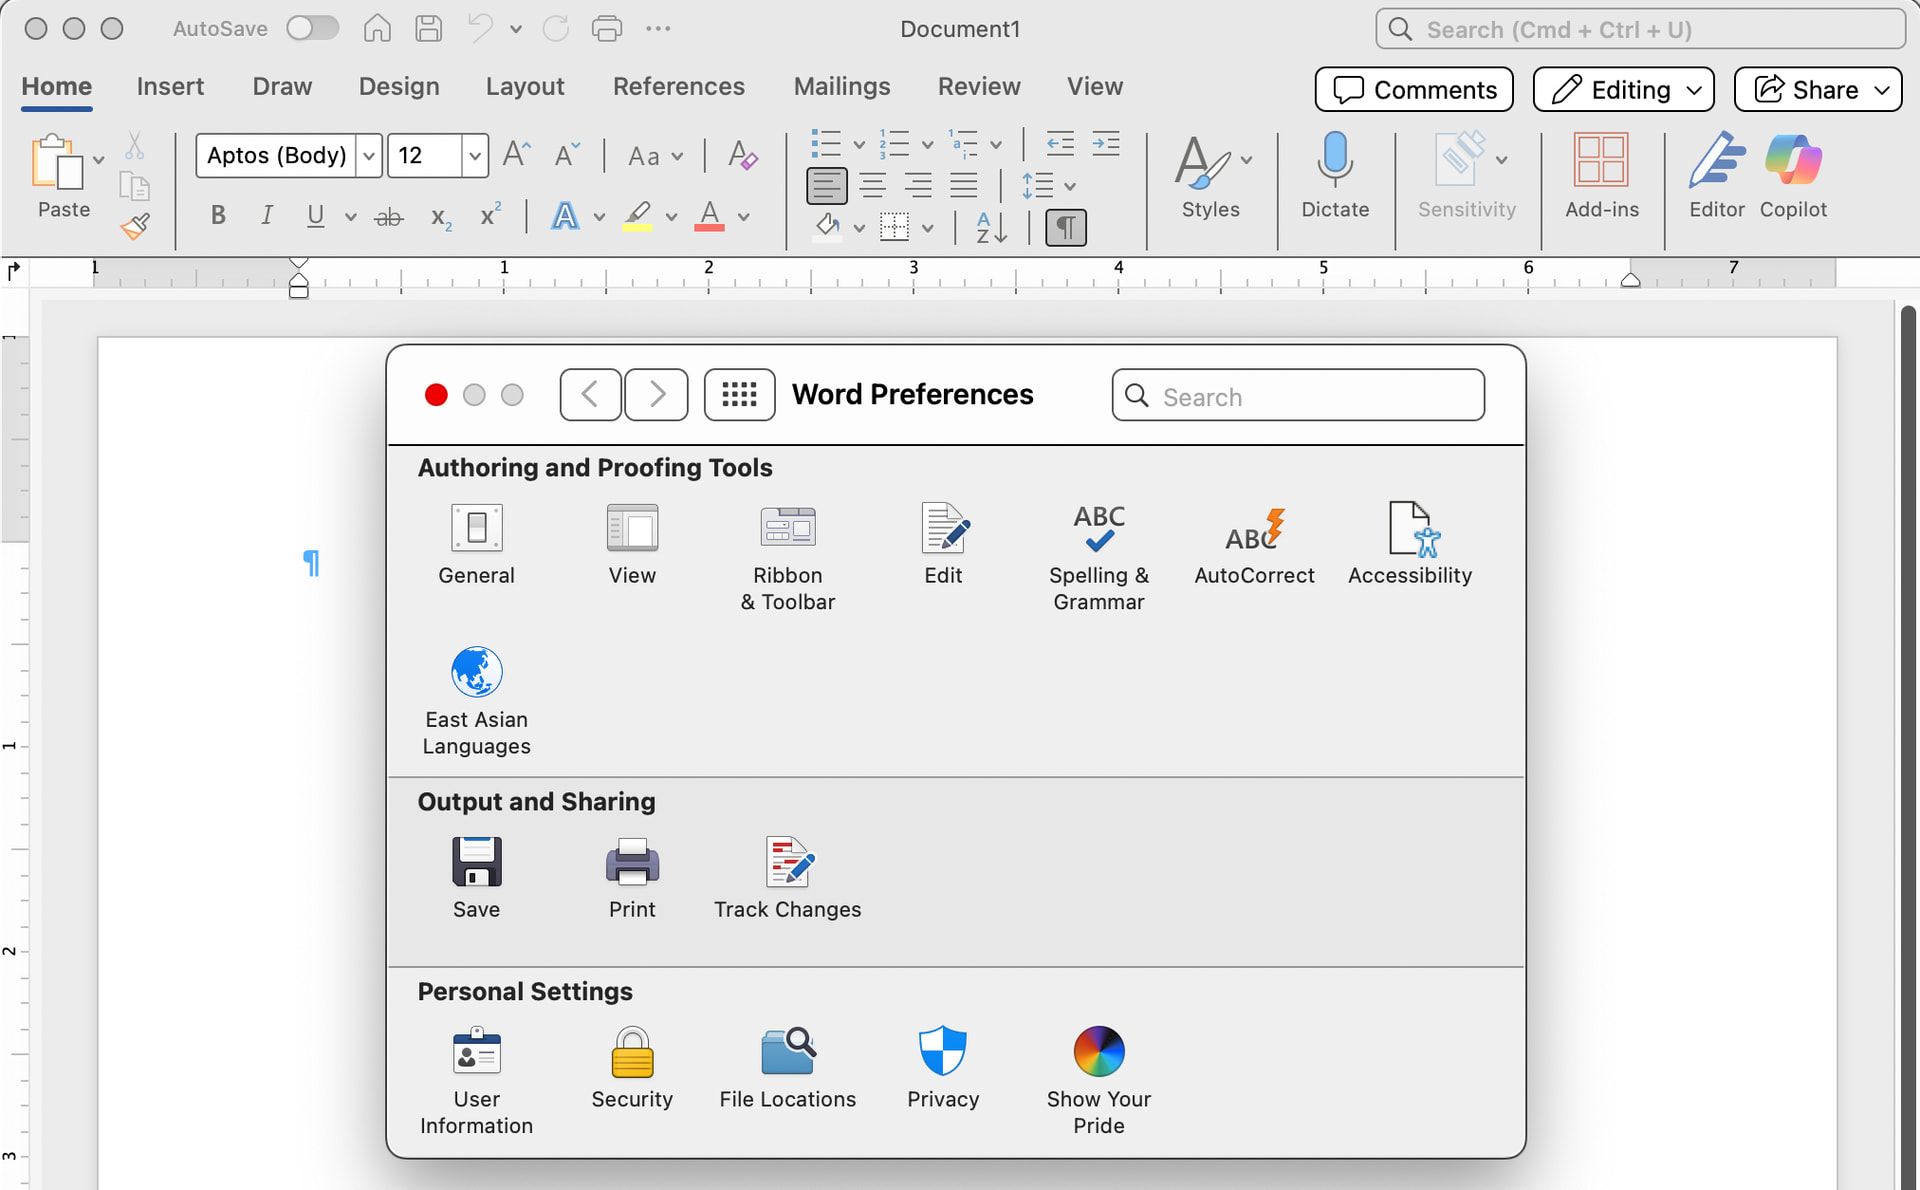Screen dimensions: 1920x1190
Task: Switch to the Insert tab
Action: pos(170,87)
